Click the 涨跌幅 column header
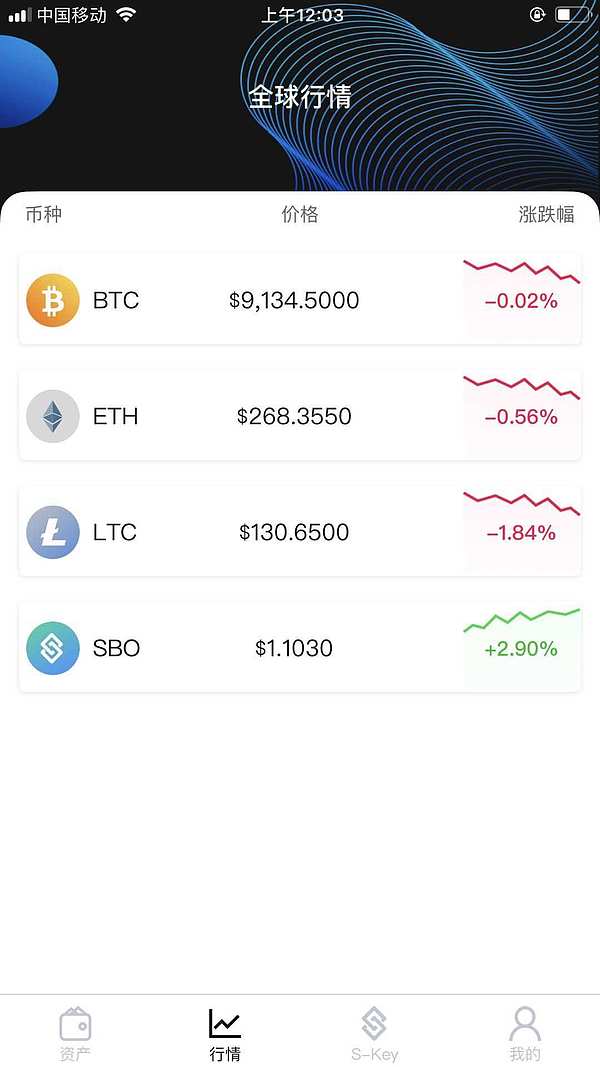This screenshot has height=1067, width=600. tap(546, 214)
